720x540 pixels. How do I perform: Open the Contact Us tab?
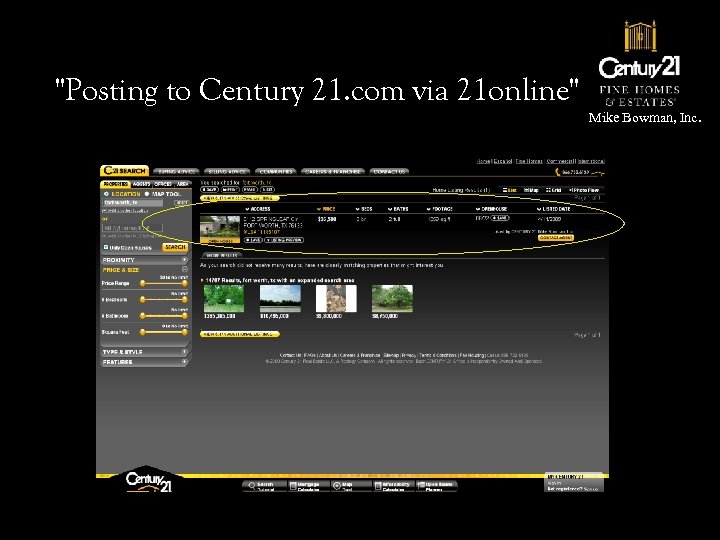point(389,172)
